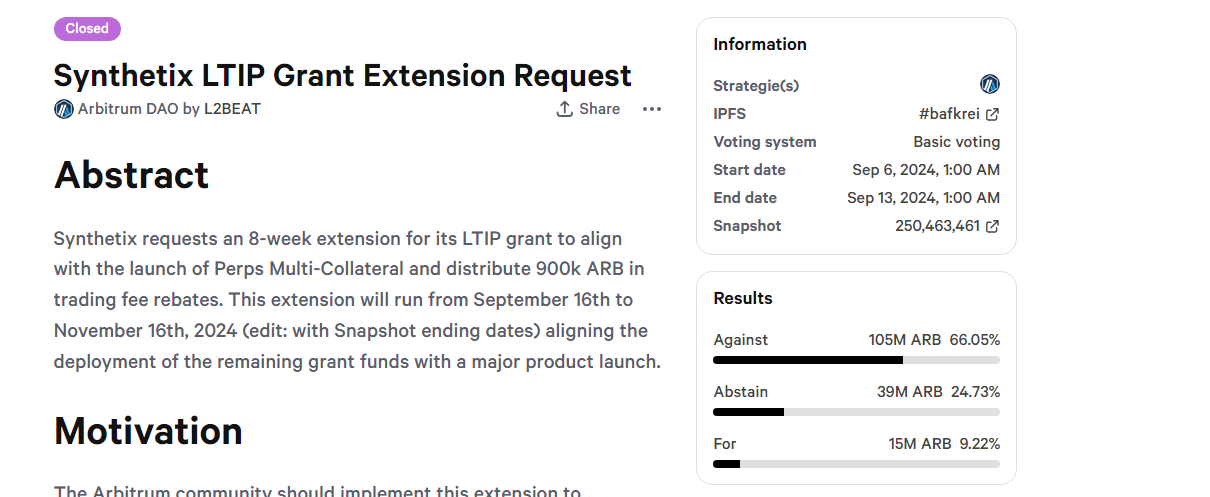Click the For vote progress bar
Image resolution: width=1210 pixels, height=497 pixels.
click(856, 464)
